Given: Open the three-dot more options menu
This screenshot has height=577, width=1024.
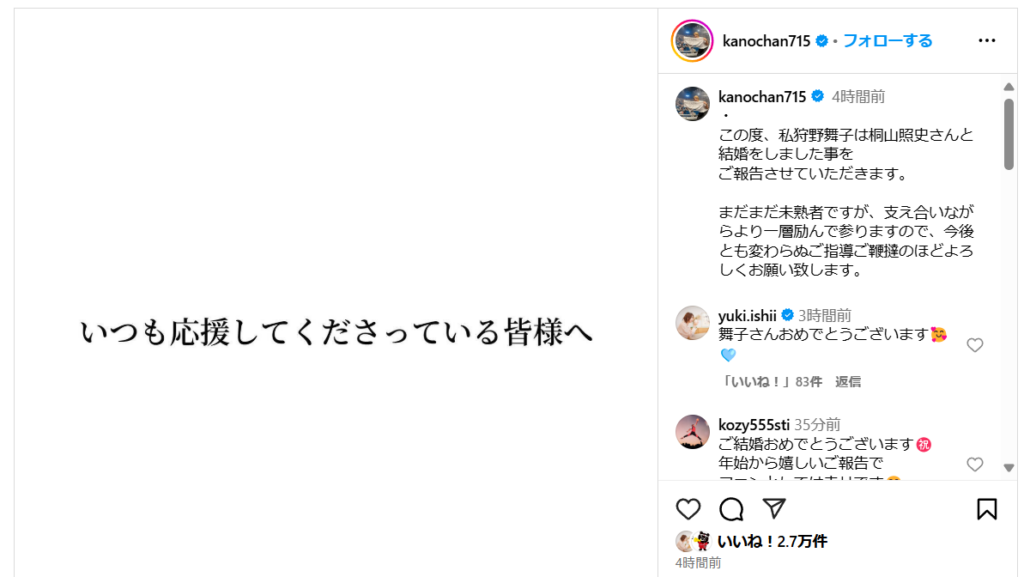Looking at the screenshot, I should pos(986,41).
